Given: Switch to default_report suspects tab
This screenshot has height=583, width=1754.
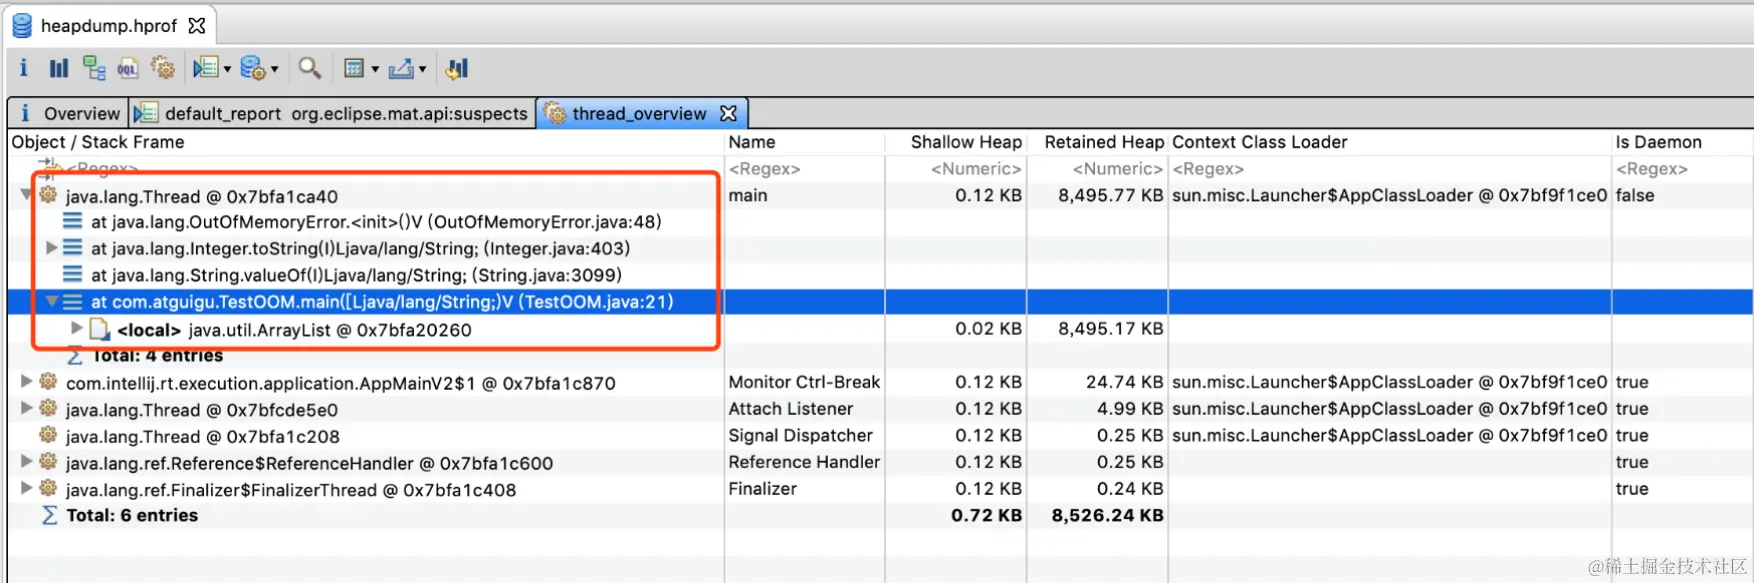Looking at the screenshot, I should 331,113.
